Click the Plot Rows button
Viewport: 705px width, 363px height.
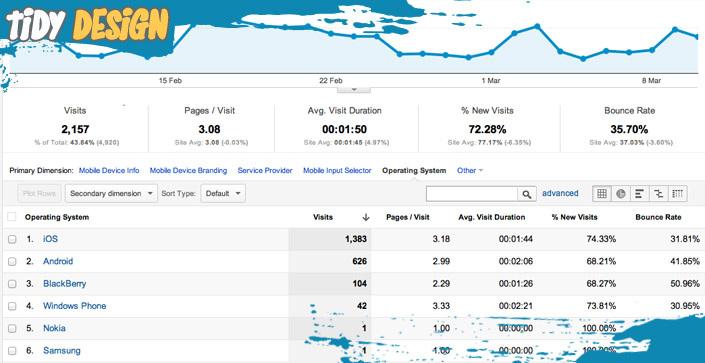[39, 194]
